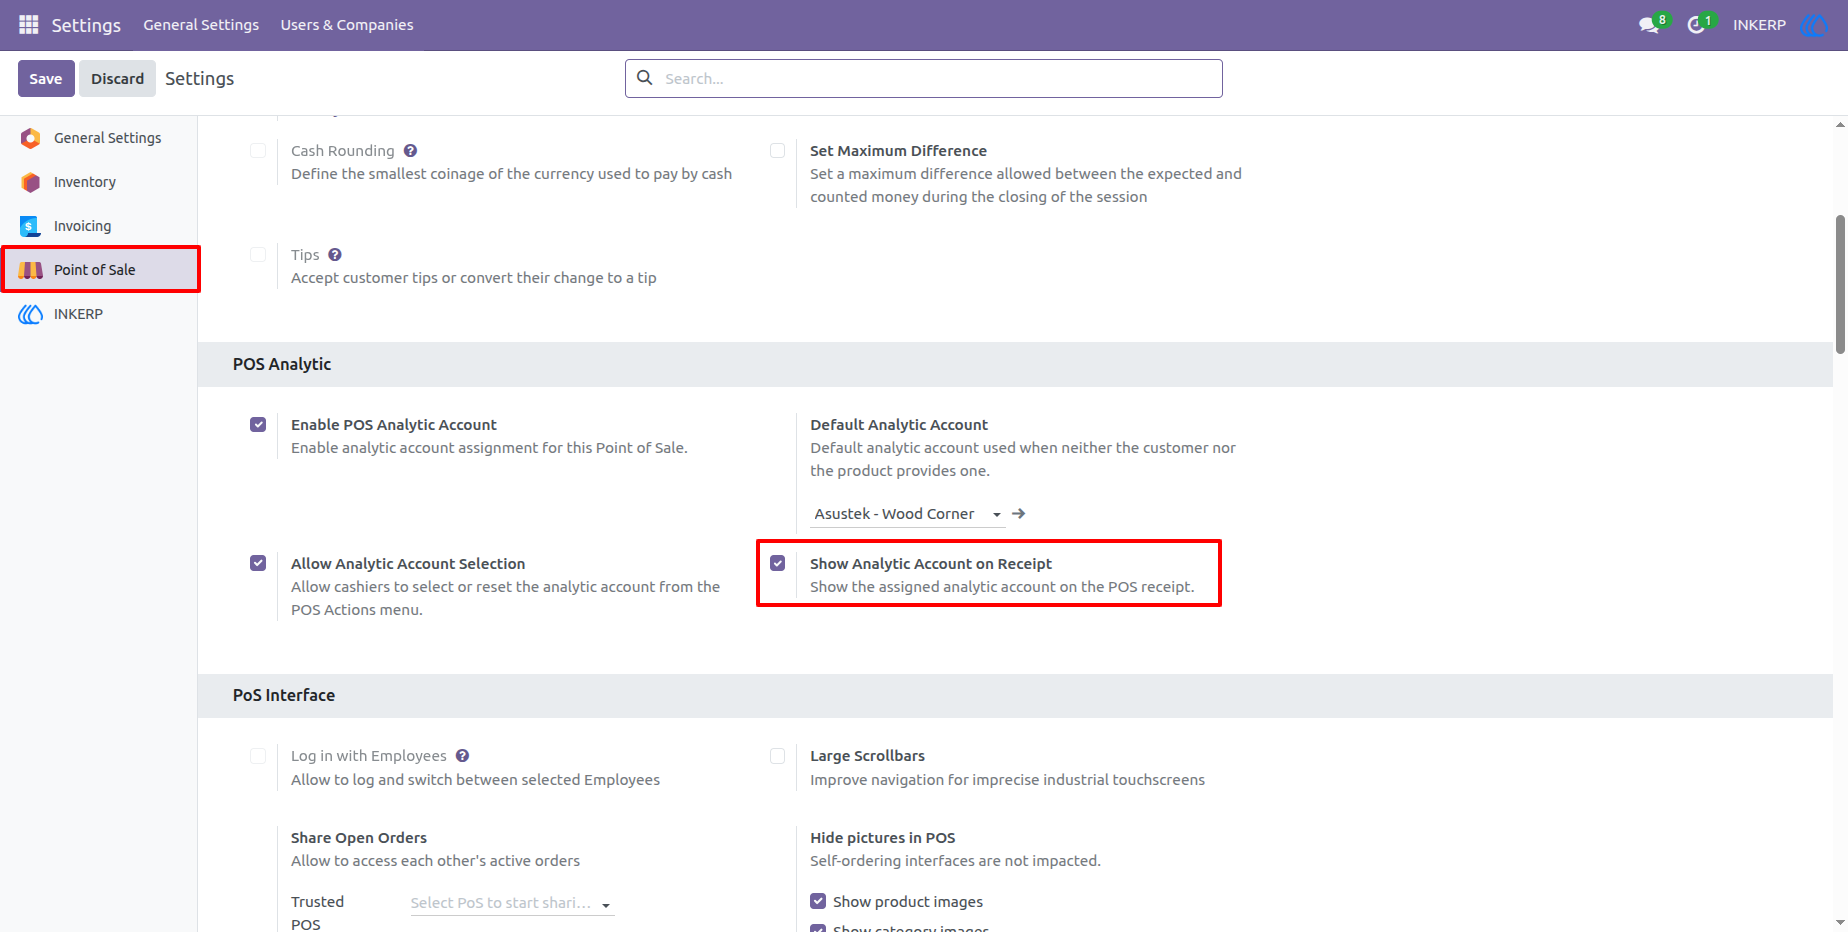Open the Asustek analytic account external link arrow

tap(1019, 514)
